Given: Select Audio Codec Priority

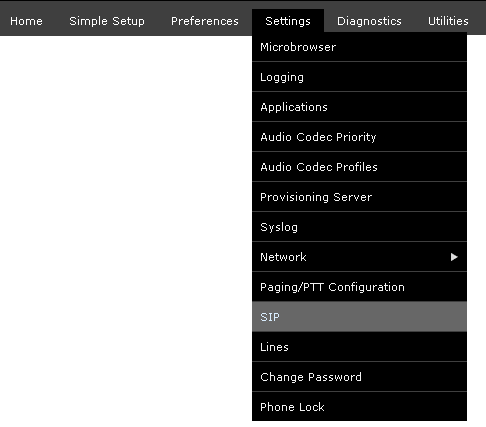Looking at the screenshot, I should tap(359, 137).
